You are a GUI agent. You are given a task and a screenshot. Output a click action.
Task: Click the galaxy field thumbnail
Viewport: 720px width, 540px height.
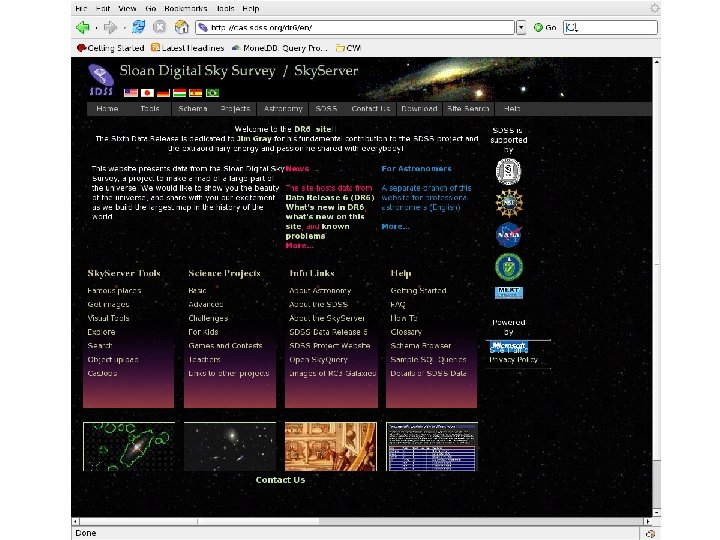coord(230,446)
